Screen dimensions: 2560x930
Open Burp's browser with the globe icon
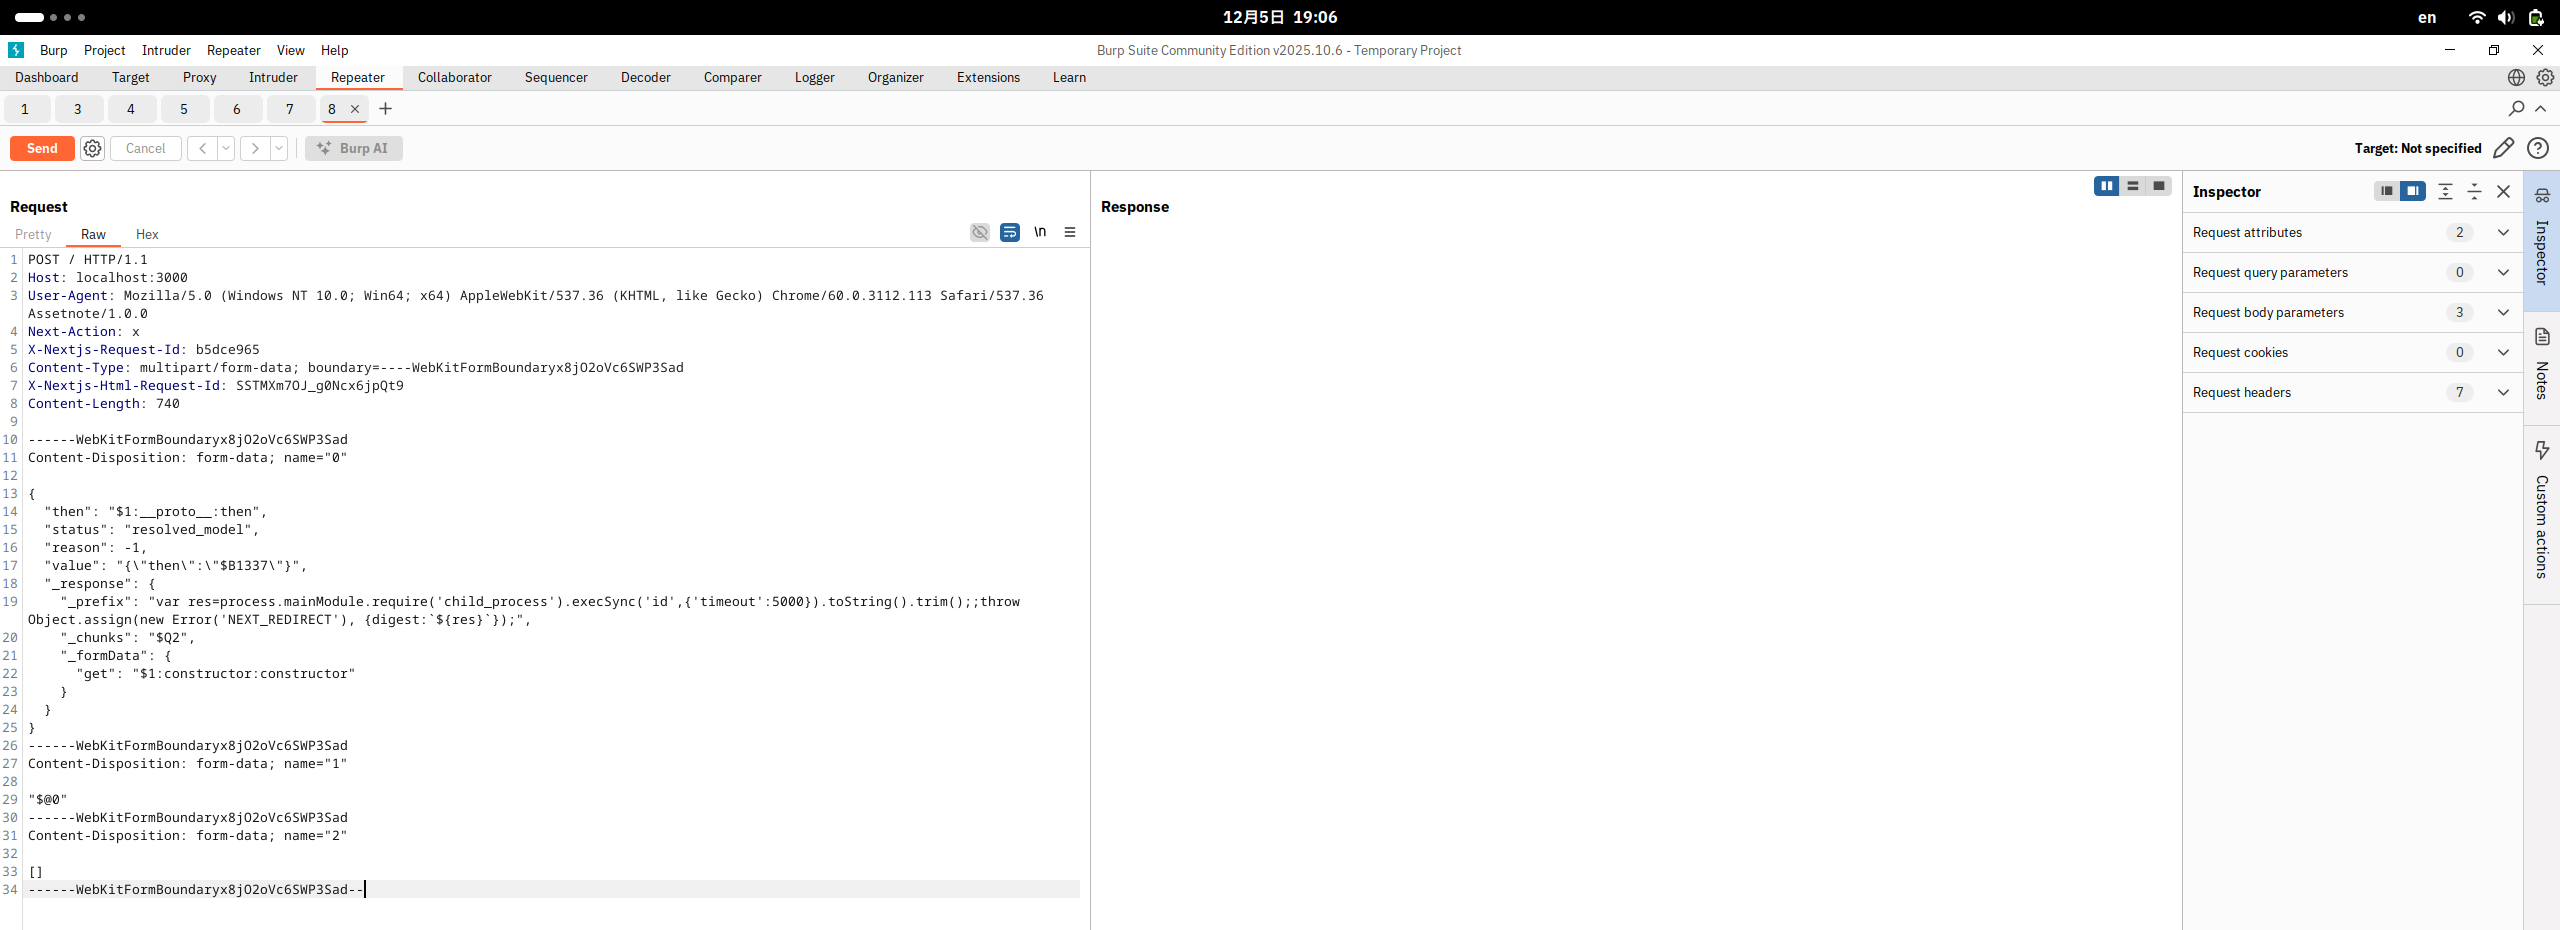point(2514,77)
